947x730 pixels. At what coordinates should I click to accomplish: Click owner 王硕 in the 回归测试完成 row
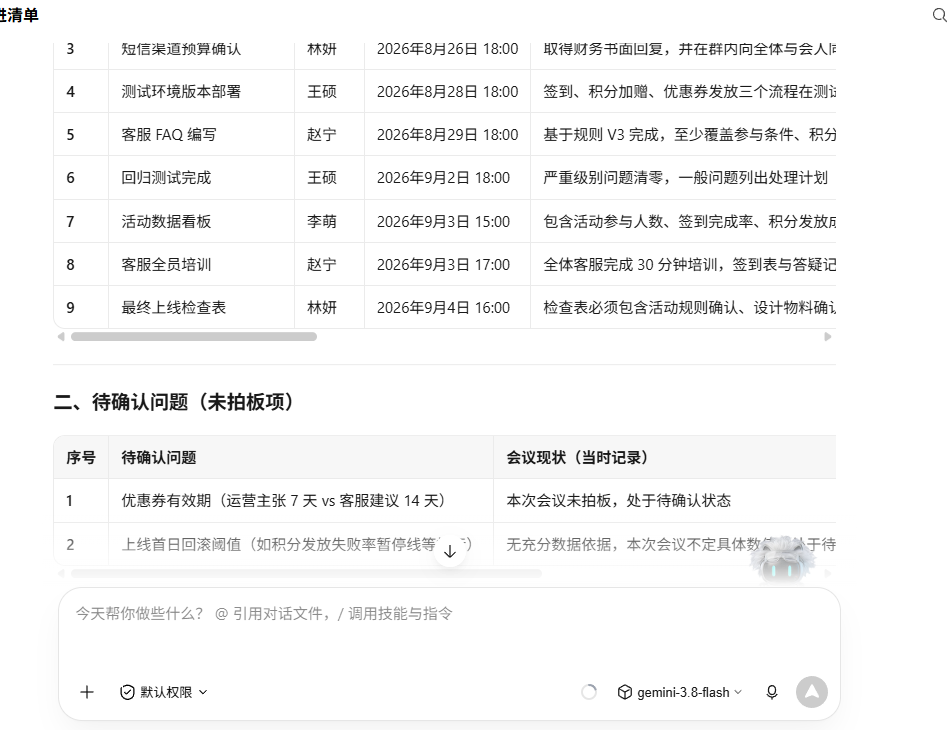(322, 178)
